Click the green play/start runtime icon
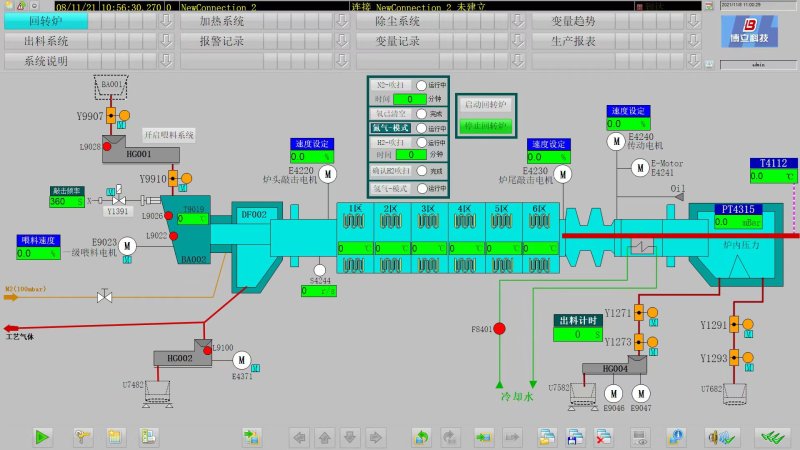This screenshot has width=800, height=450. point(42,437)
